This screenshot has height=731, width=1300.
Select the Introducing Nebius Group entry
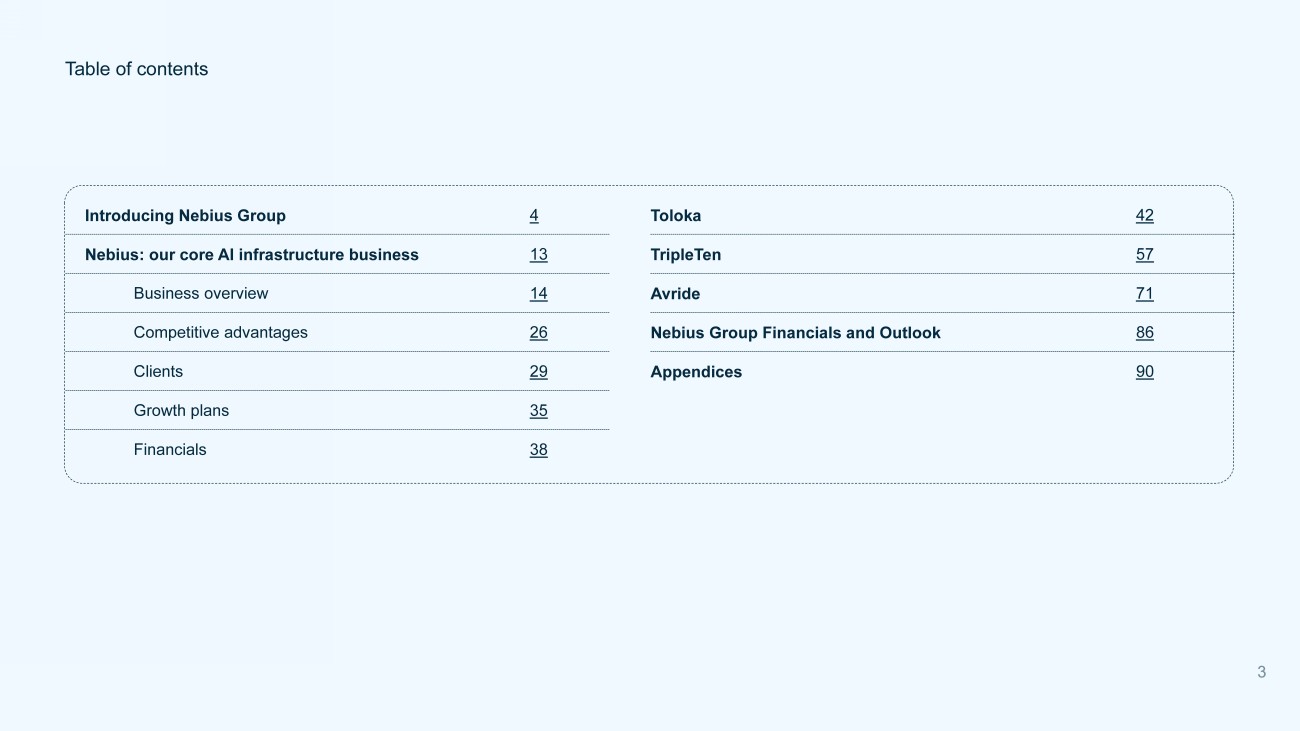pos(185,216)
